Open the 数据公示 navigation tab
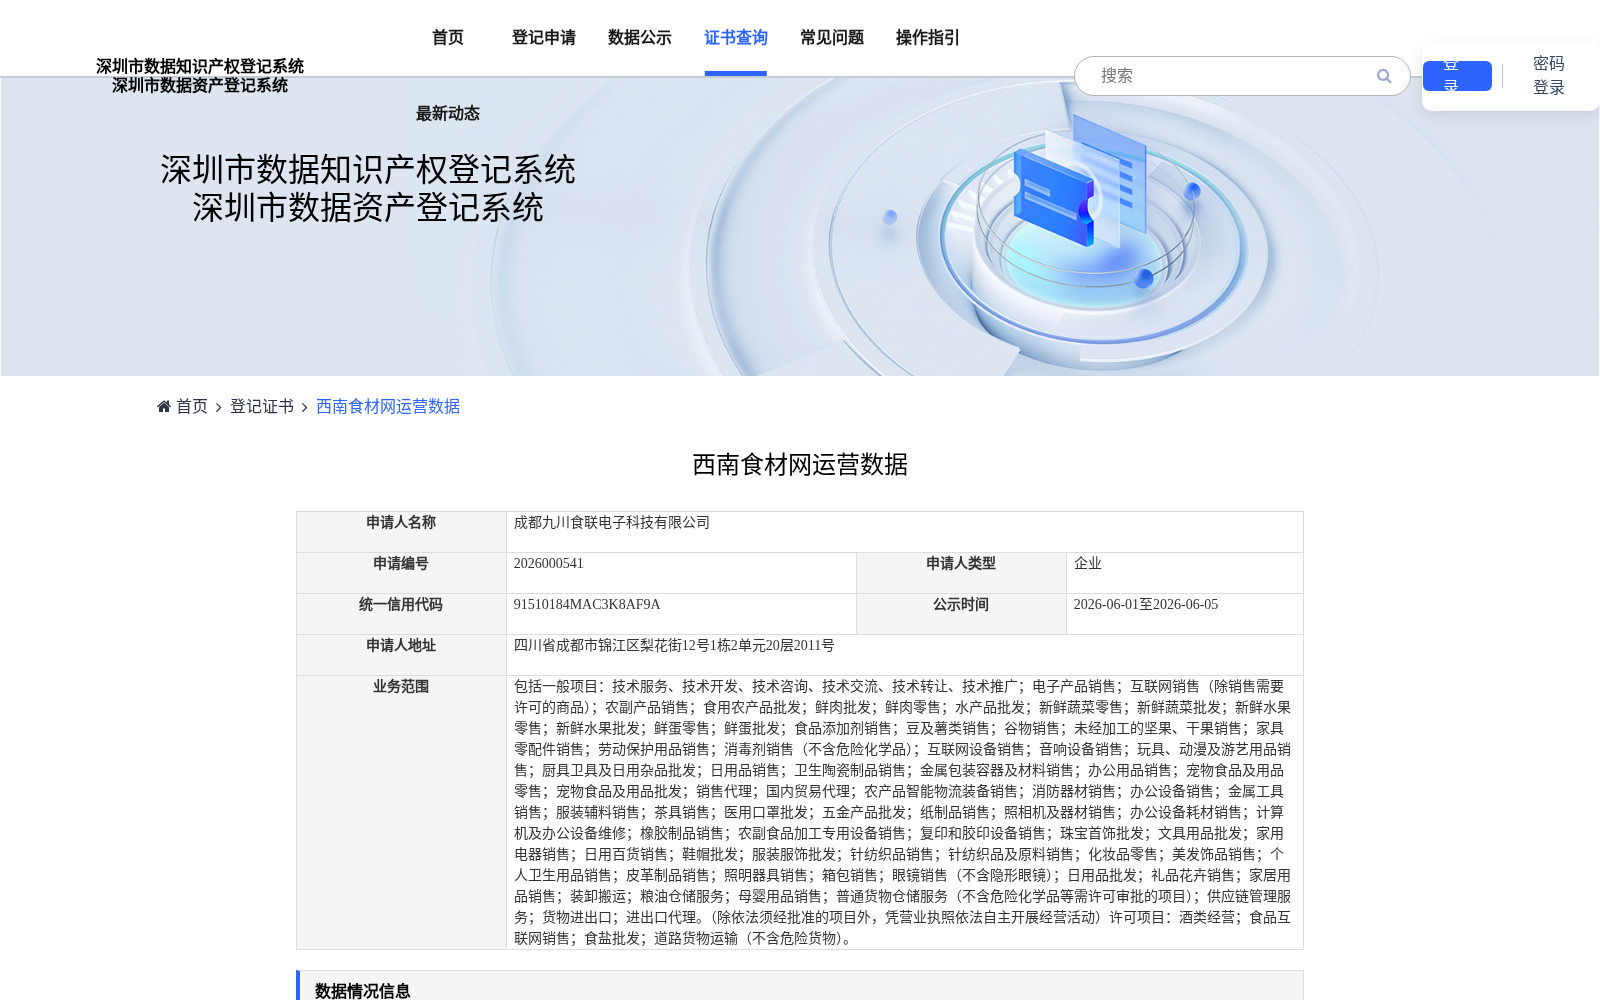Screen dimensions: 1600x1000 [640, 38]
